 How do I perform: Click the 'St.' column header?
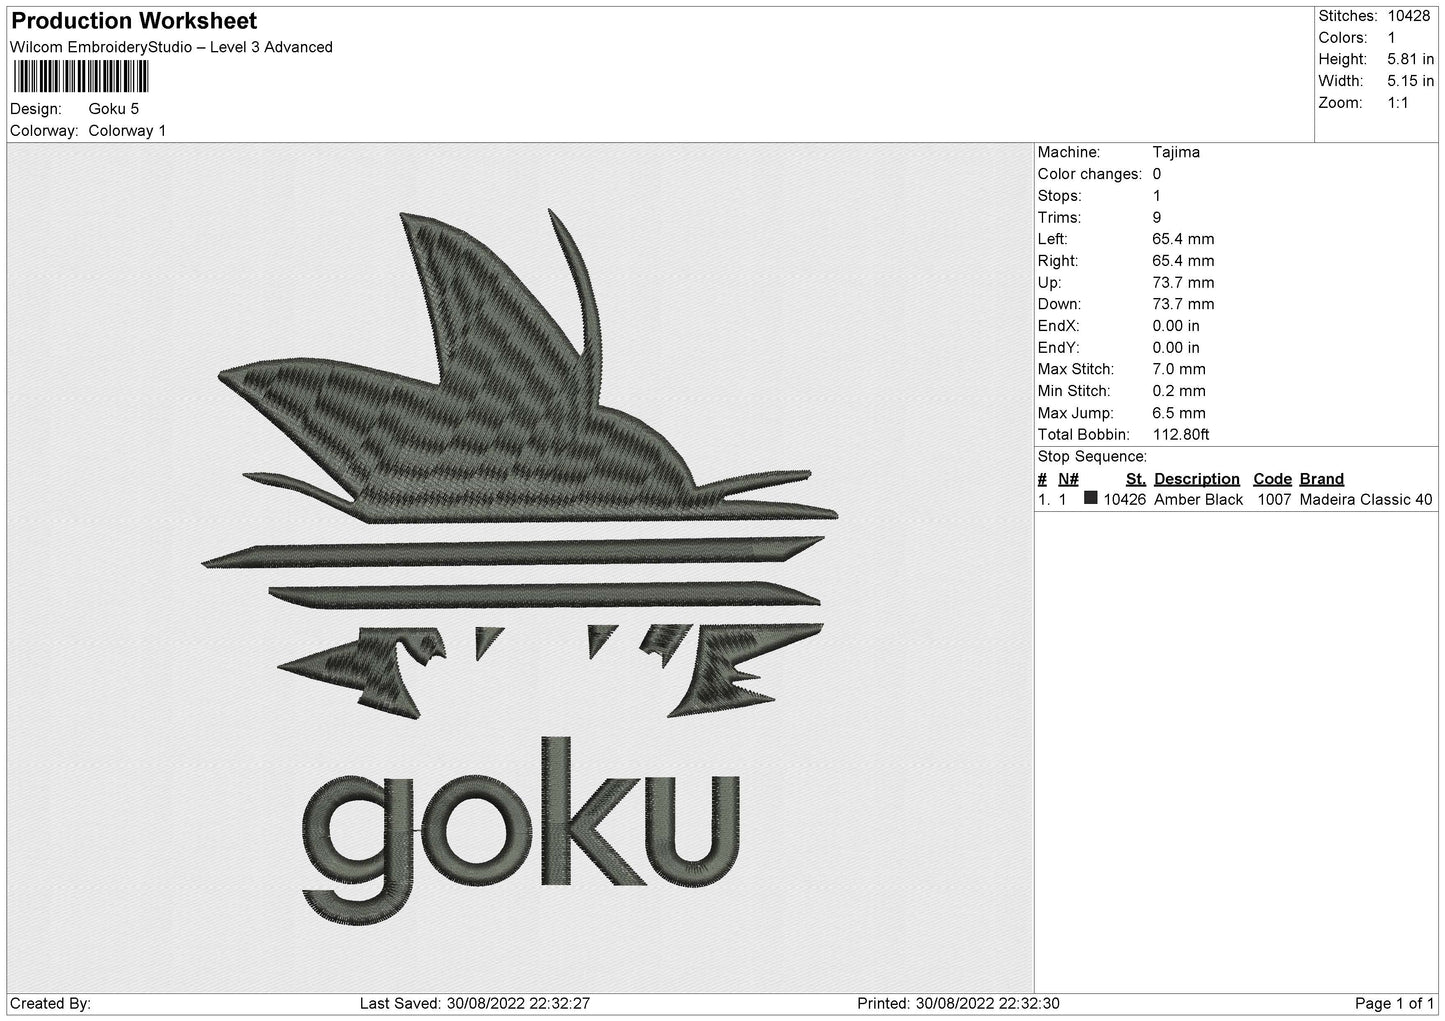pyautogui.click(x=1136, y=479)
